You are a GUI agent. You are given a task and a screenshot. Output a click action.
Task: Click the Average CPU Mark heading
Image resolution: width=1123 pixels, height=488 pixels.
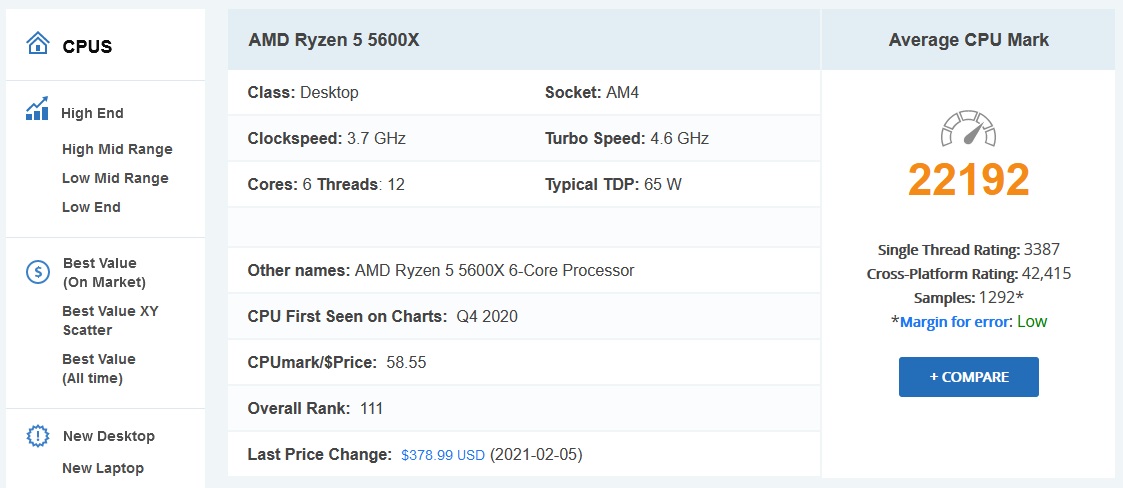point(968,40)
